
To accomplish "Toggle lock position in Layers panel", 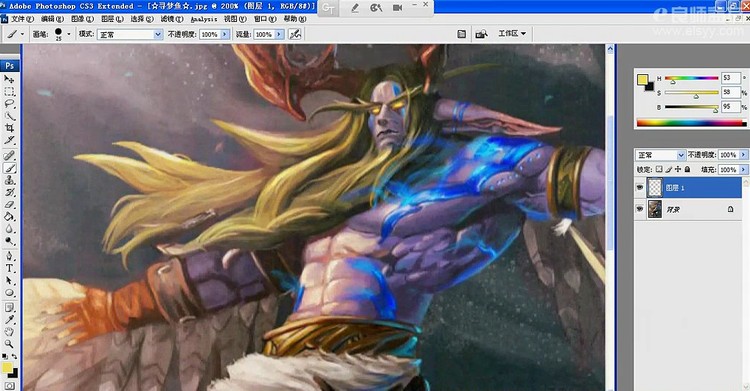I will point(678,169).
